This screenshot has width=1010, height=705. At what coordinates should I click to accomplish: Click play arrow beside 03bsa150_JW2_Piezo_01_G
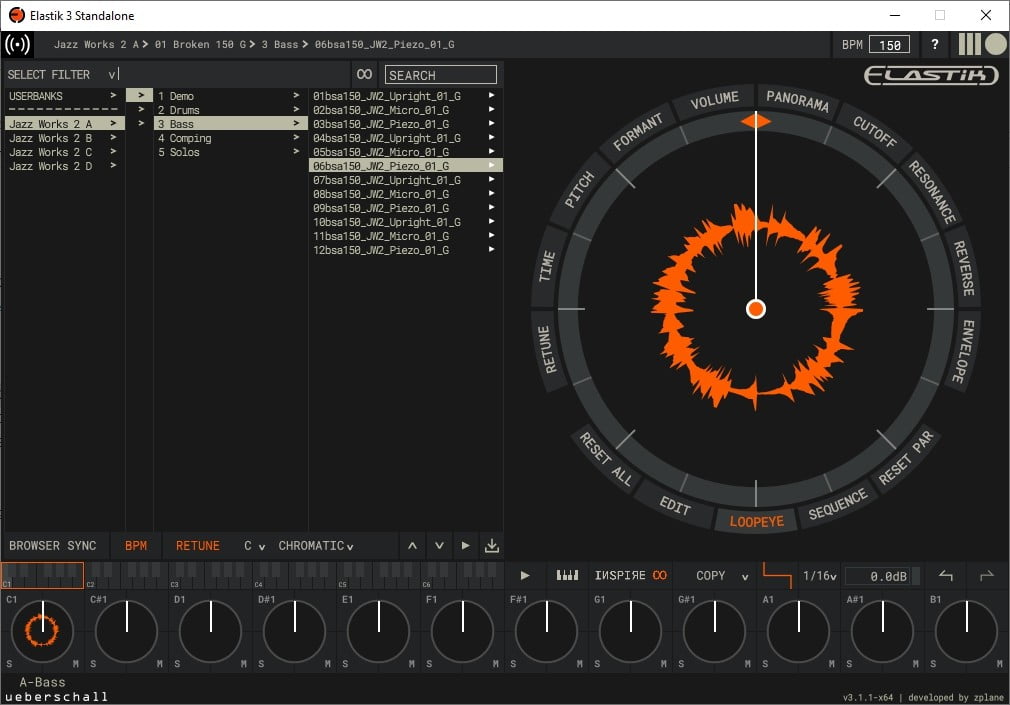pyautogui.click(x=491, y=123)
